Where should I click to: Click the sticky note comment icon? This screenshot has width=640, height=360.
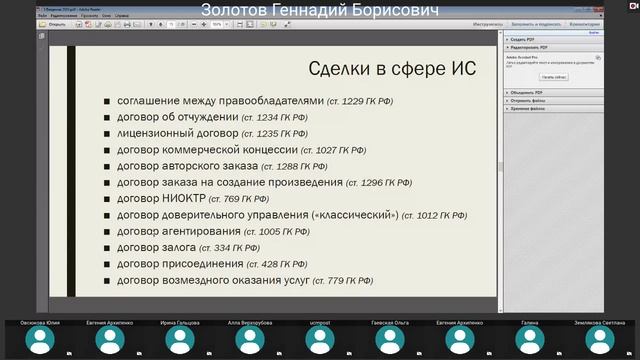(263, 24)
